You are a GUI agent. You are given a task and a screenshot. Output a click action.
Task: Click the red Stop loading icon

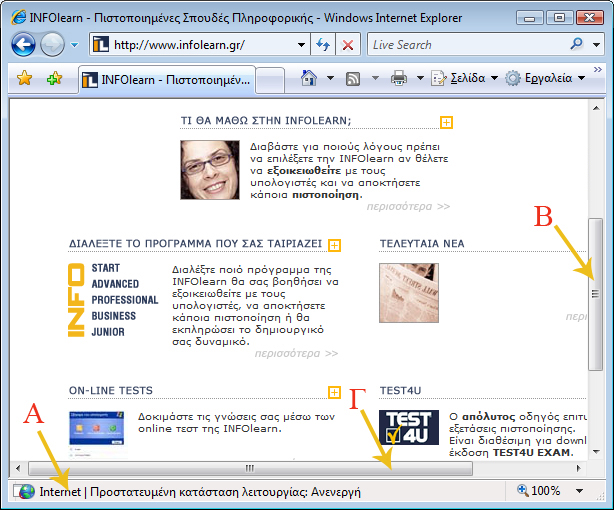(x=348, y=45)
